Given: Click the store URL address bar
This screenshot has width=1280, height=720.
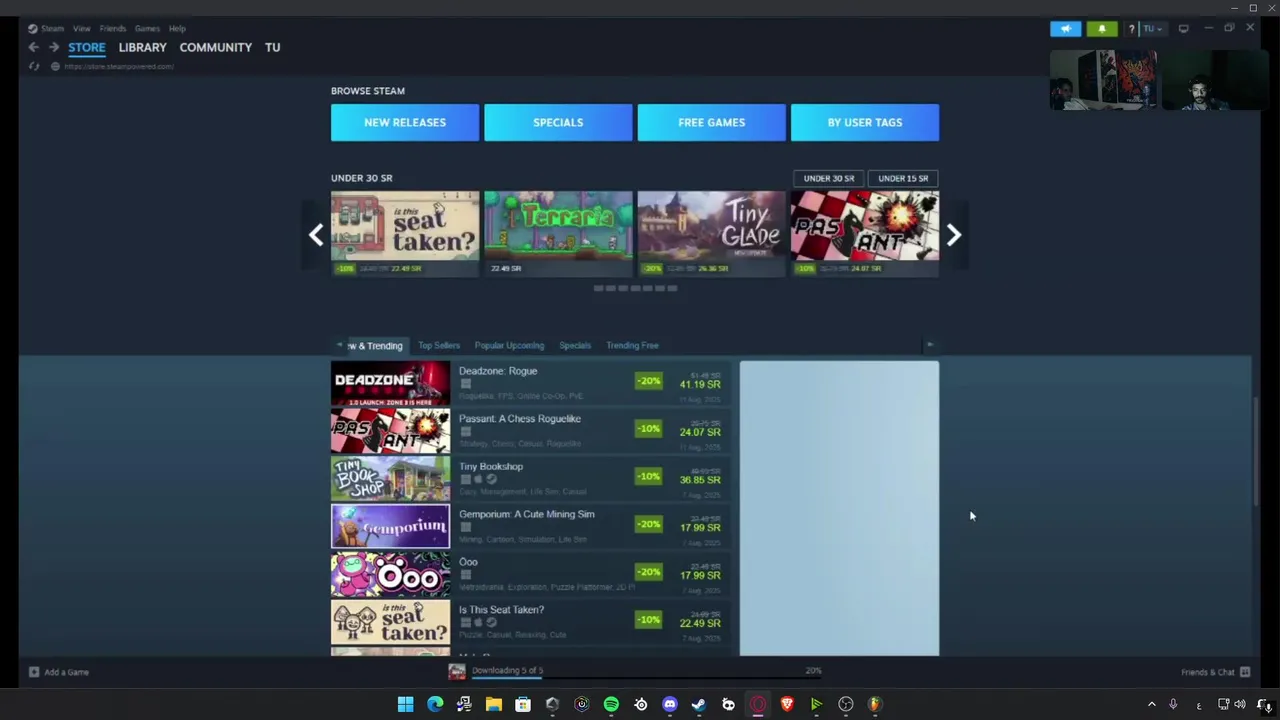Looking at the screenshot, I should tap(119, 66).
